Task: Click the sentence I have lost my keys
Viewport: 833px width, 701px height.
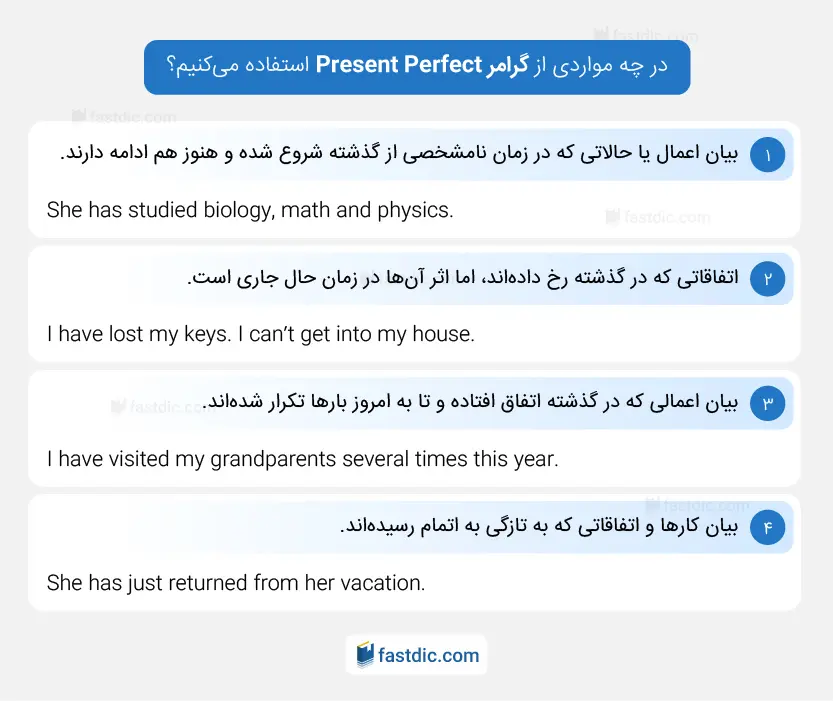Action: coord(139,335)
